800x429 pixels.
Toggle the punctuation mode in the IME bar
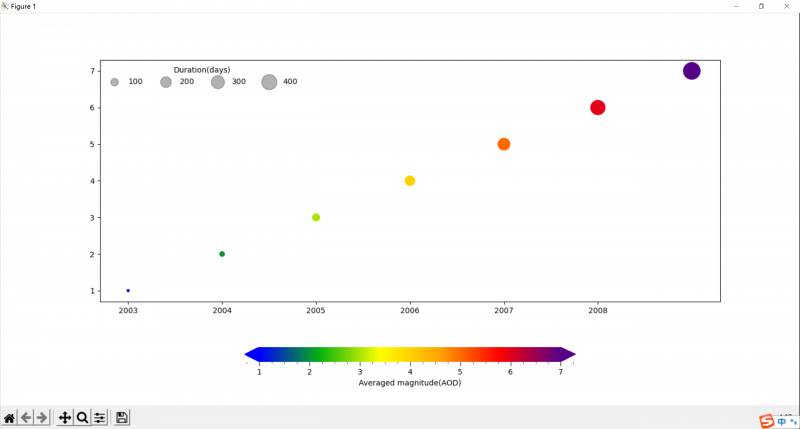pyautogui.click(x=792, y=420)
